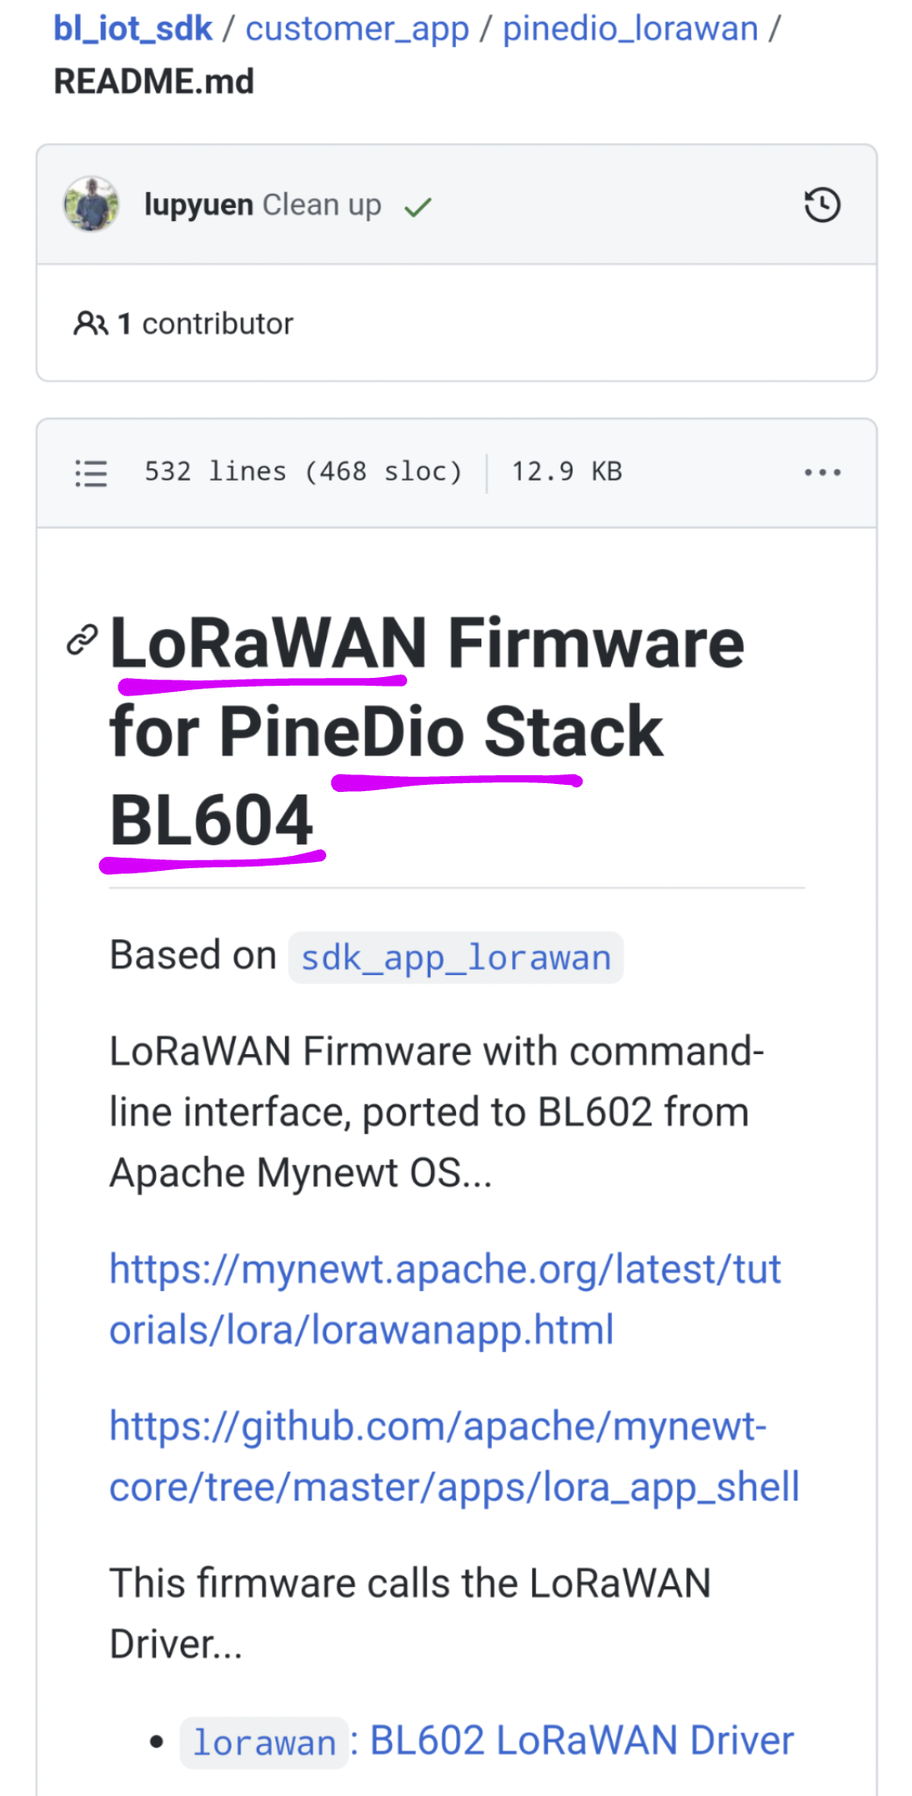Screen dimensions: 912x1796
Task: Click the green commit status checkmark
Action: pos(418,207)
